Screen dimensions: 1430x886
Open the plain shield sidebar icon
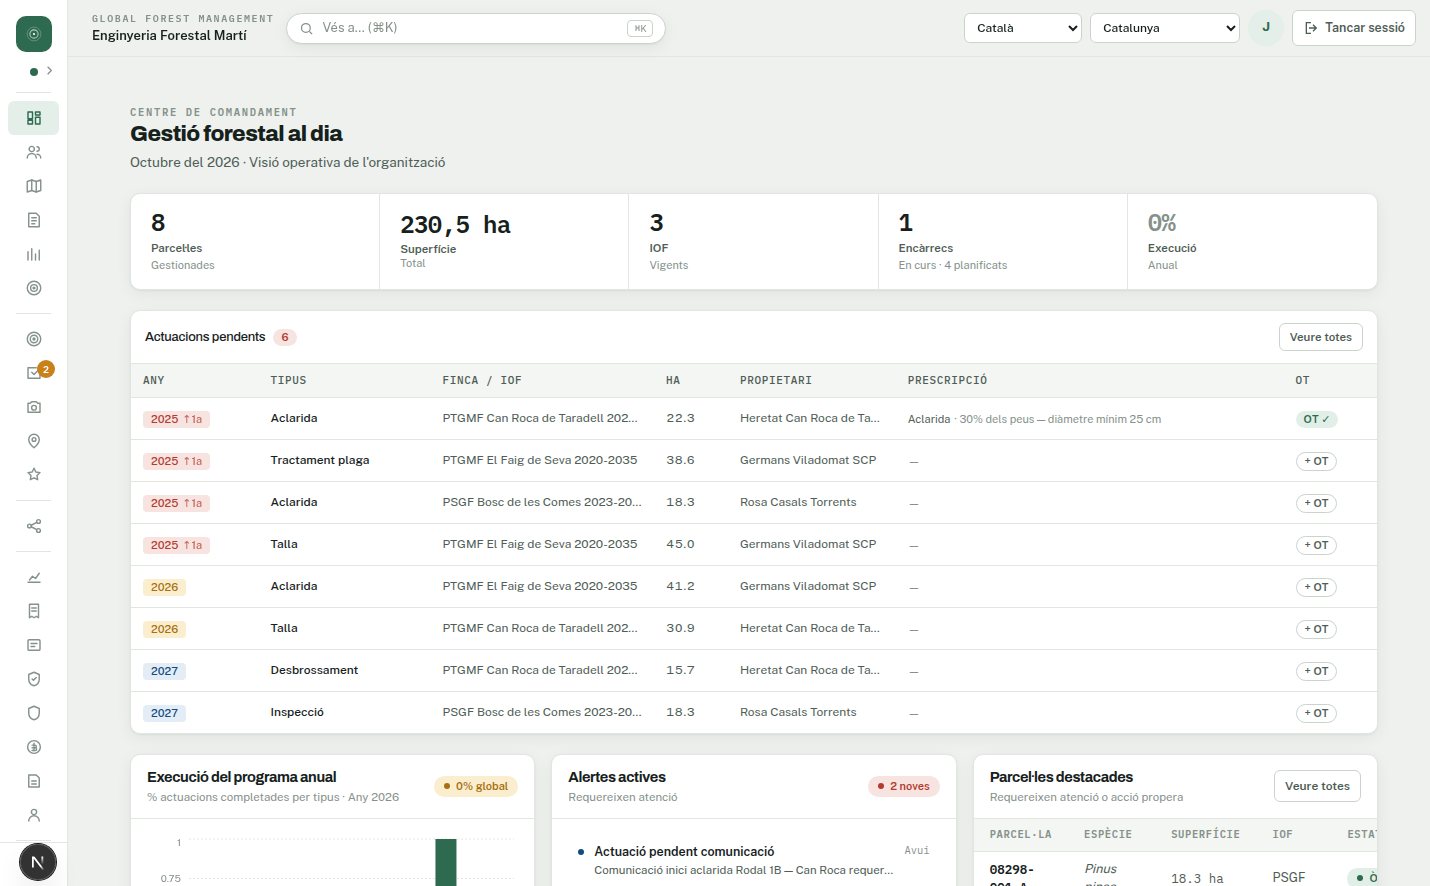[x=34, y=713]
